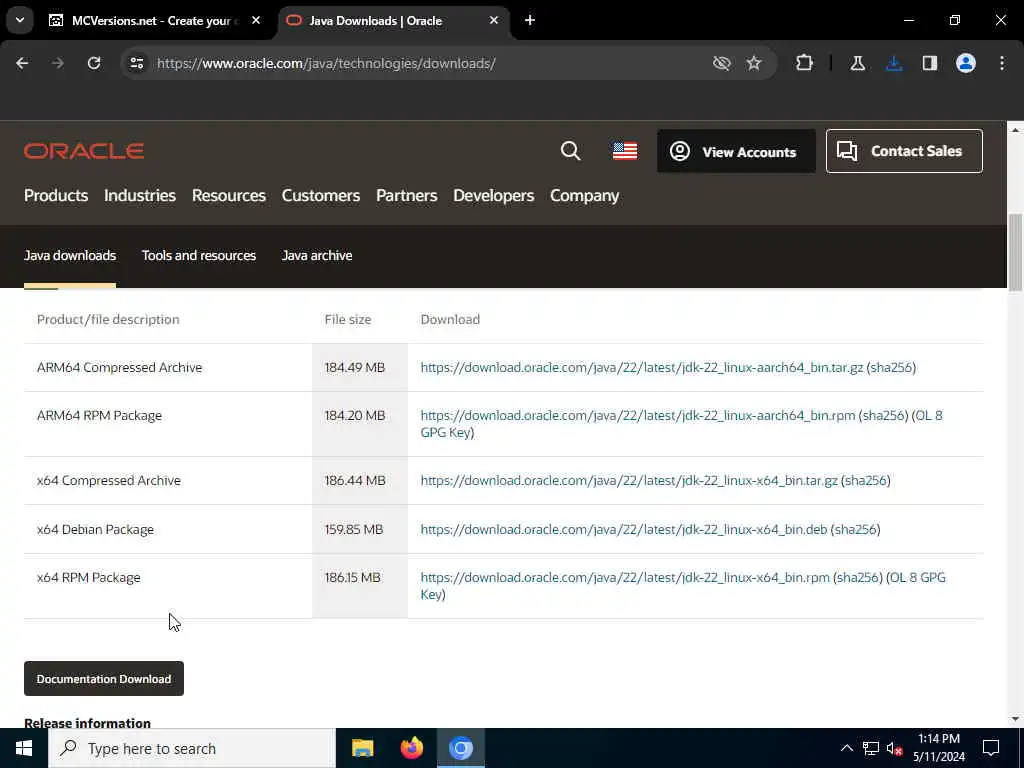Open OL 8 GPG Key for ARM64 RPM
This screenshot has width=1024, height=768.
[928, 415]
